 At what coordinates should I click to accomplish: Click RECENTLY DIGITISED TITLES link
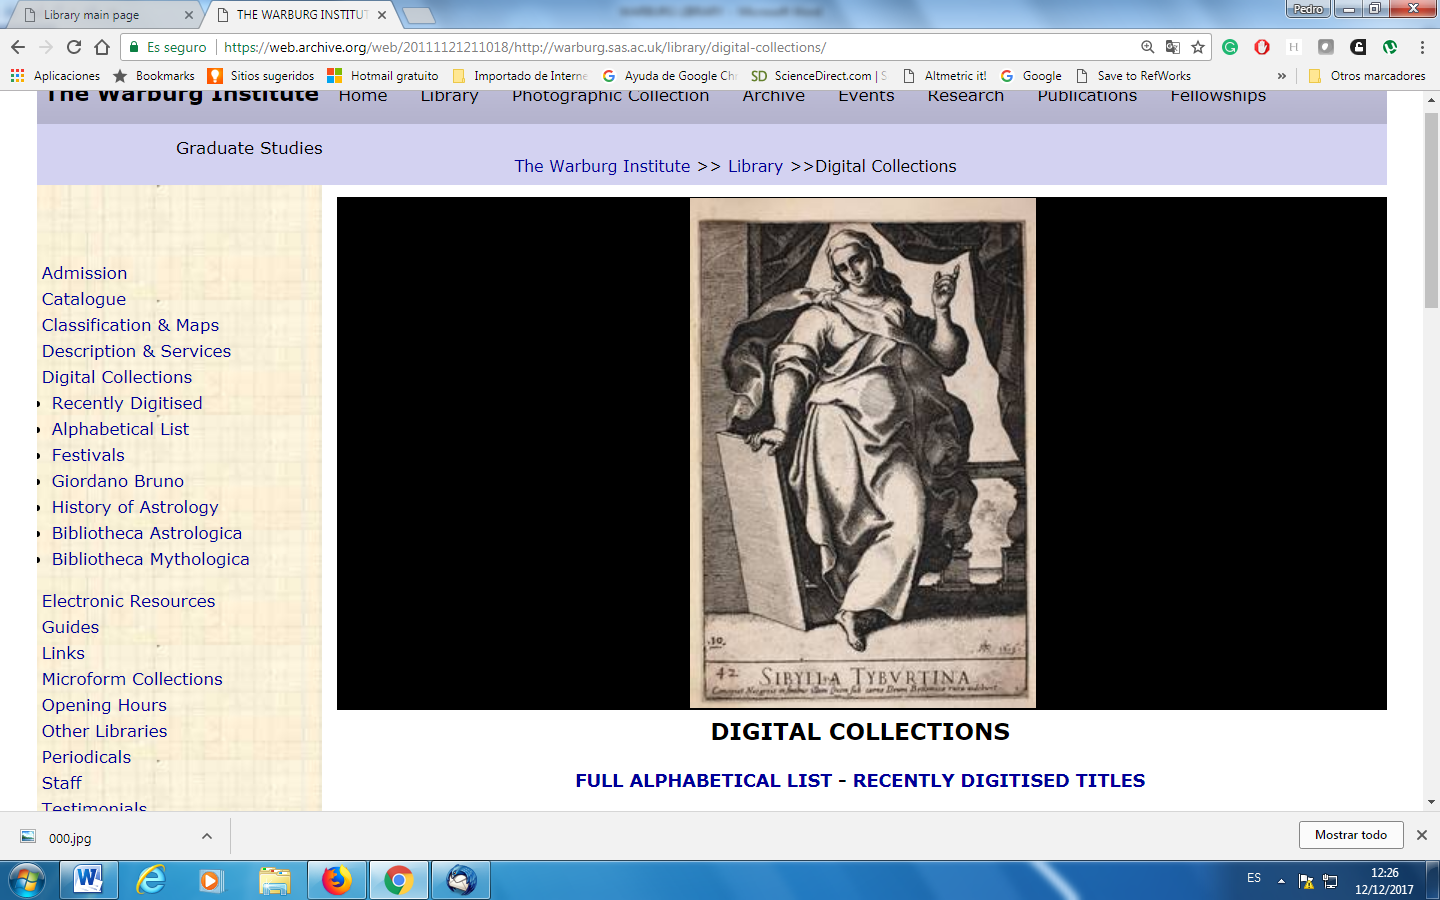tap(999, 781)
